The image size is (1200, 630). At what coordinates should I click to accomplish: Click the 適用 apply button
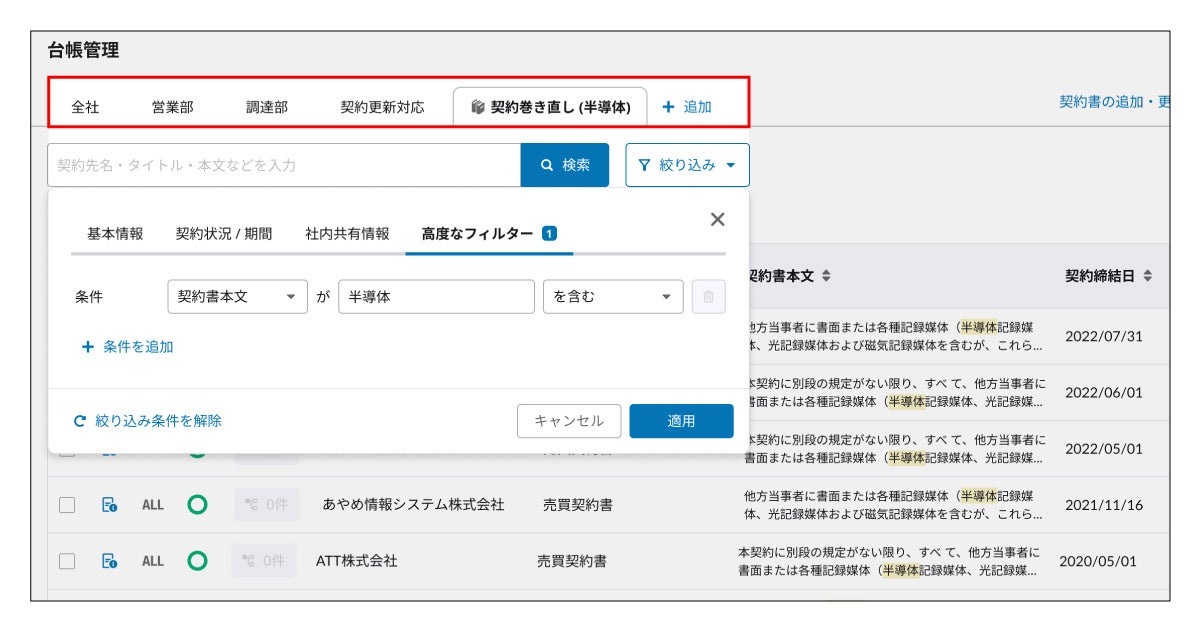coord(681,421)
